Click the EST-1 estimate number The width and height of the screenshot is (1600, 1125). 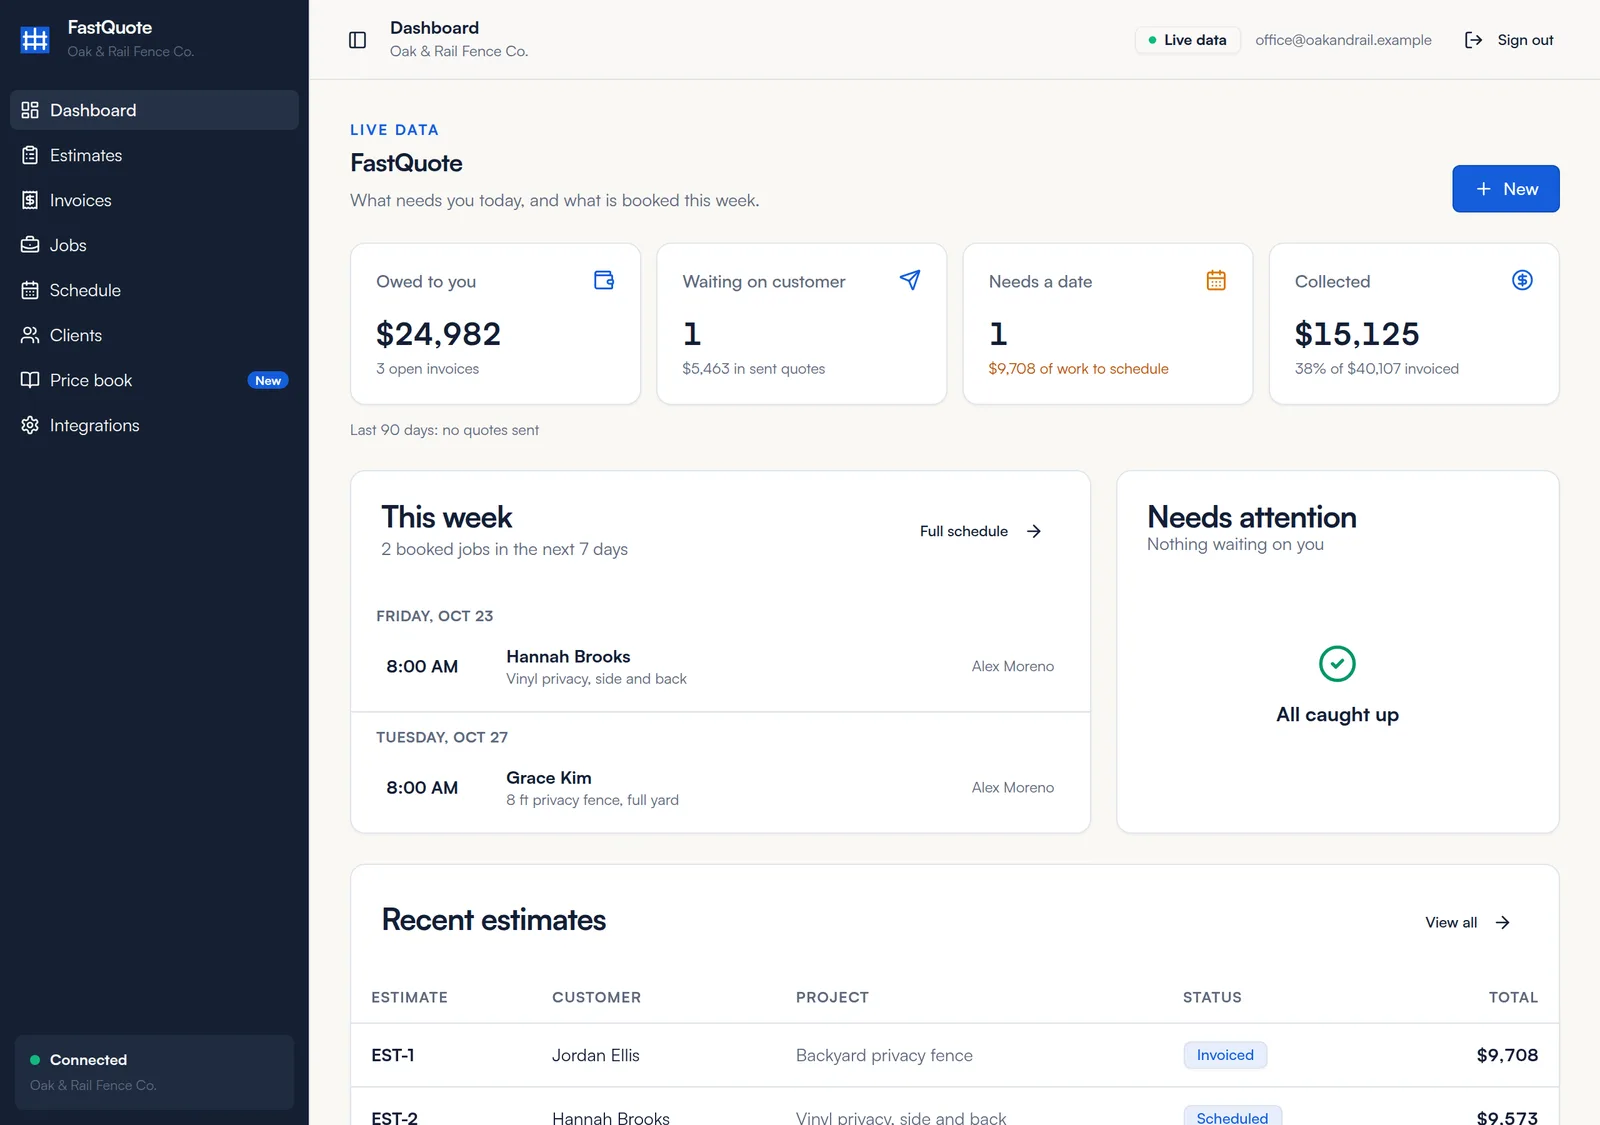click(393, 1055)
